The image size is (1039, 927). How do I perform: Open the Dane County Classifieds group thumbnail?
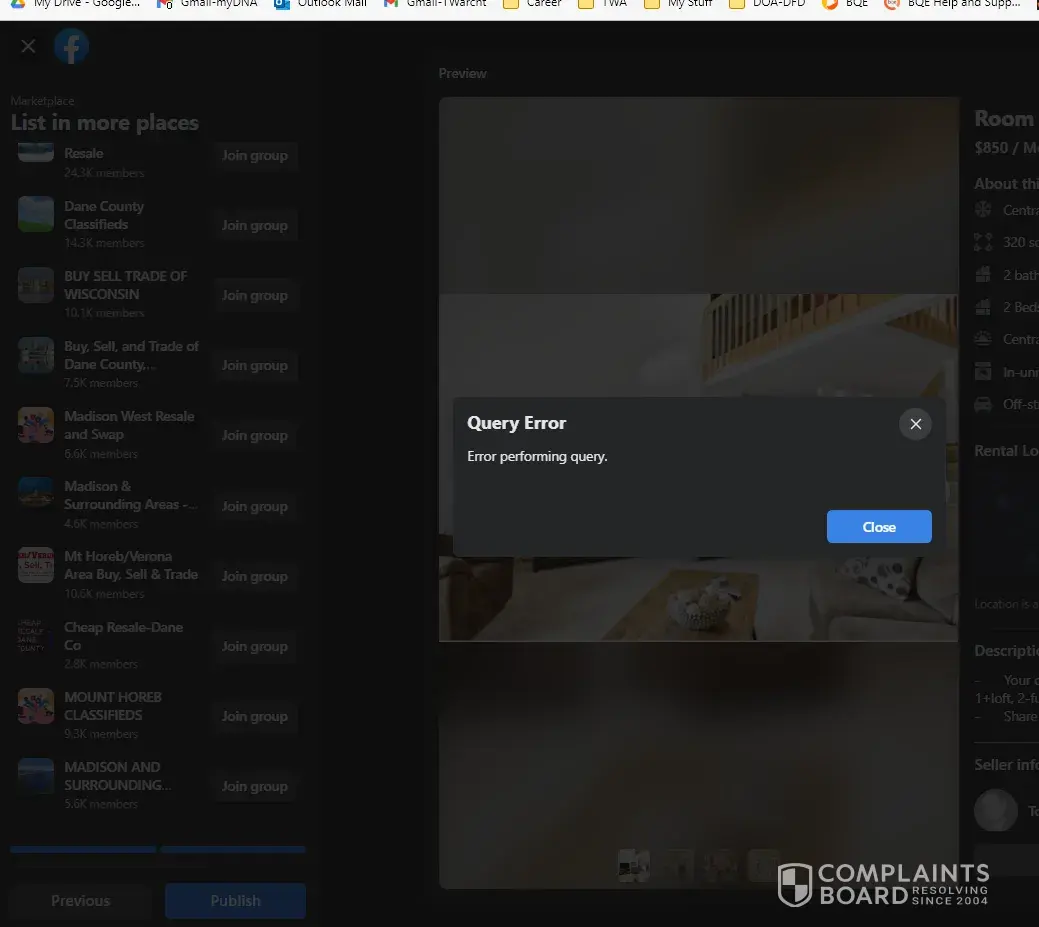pyautogui.click(x=36, y=214)
